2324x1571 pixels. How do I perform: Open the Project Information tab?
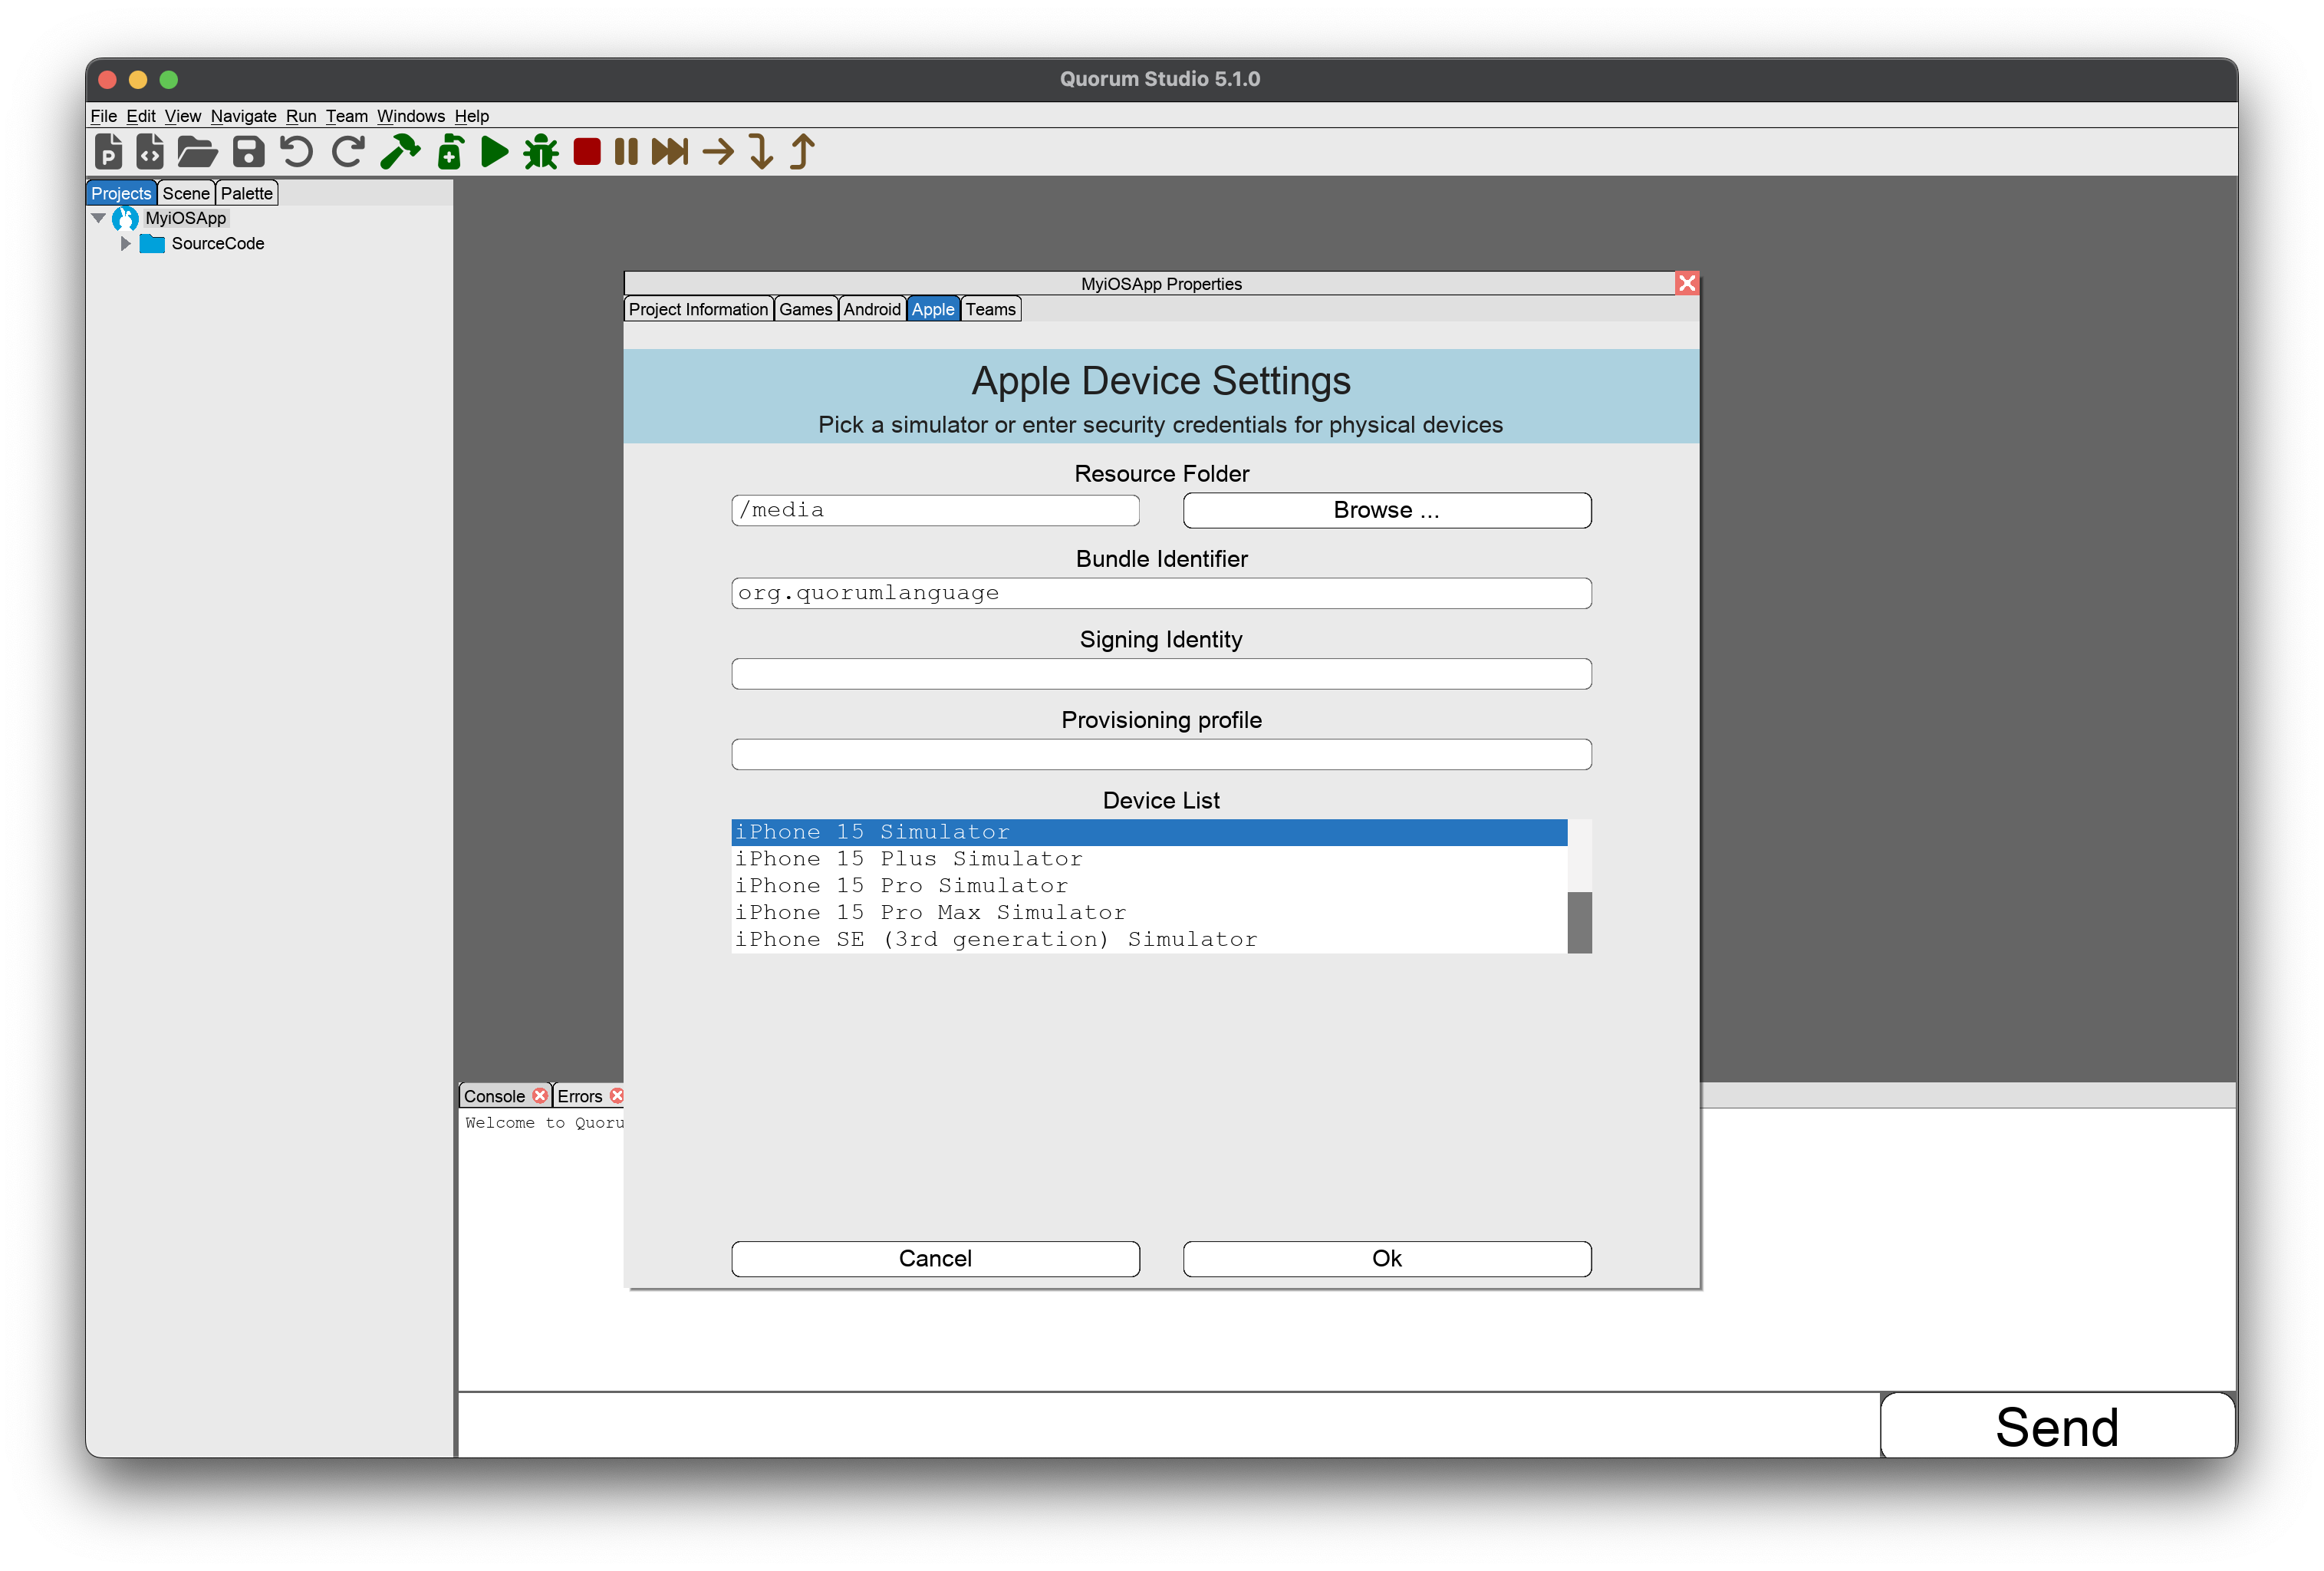coord(698,310)
